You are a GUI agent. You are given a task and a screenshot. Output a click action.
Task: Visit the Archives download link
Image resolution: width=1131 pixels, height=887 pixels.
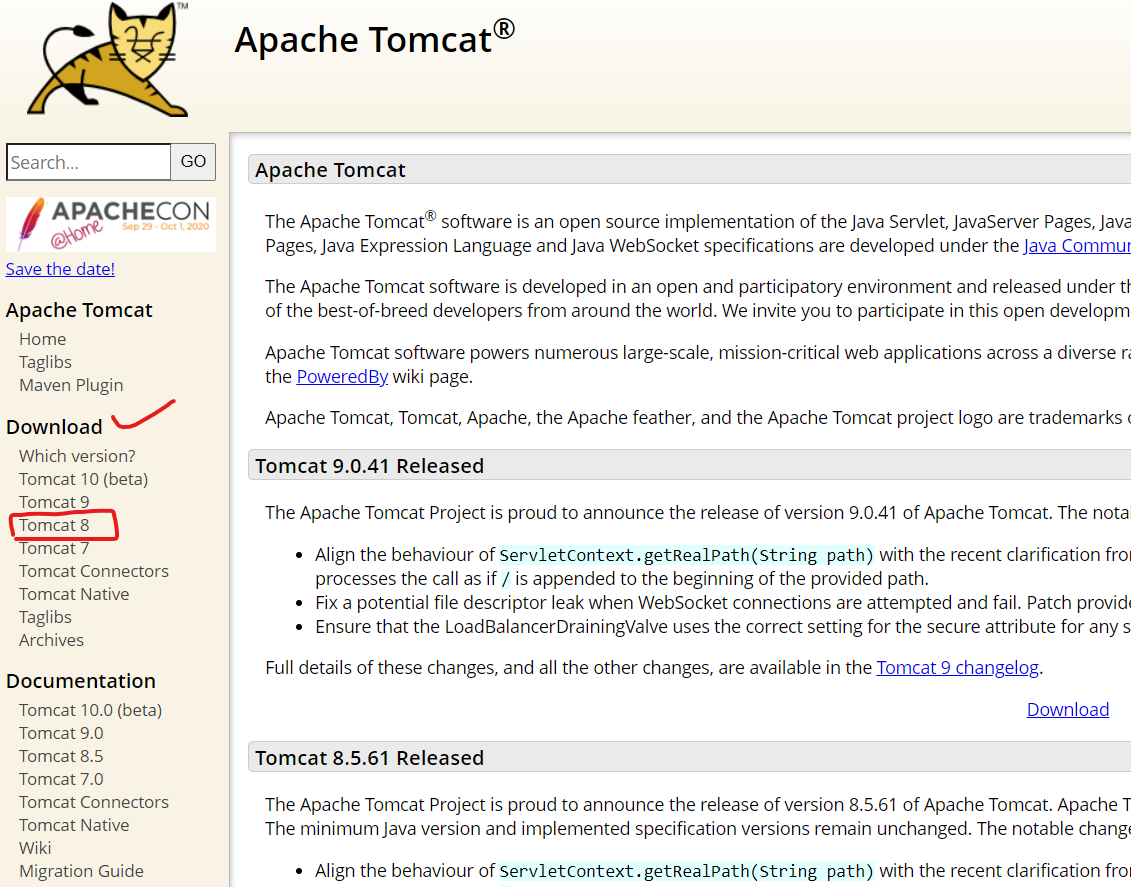pos(51,640)
